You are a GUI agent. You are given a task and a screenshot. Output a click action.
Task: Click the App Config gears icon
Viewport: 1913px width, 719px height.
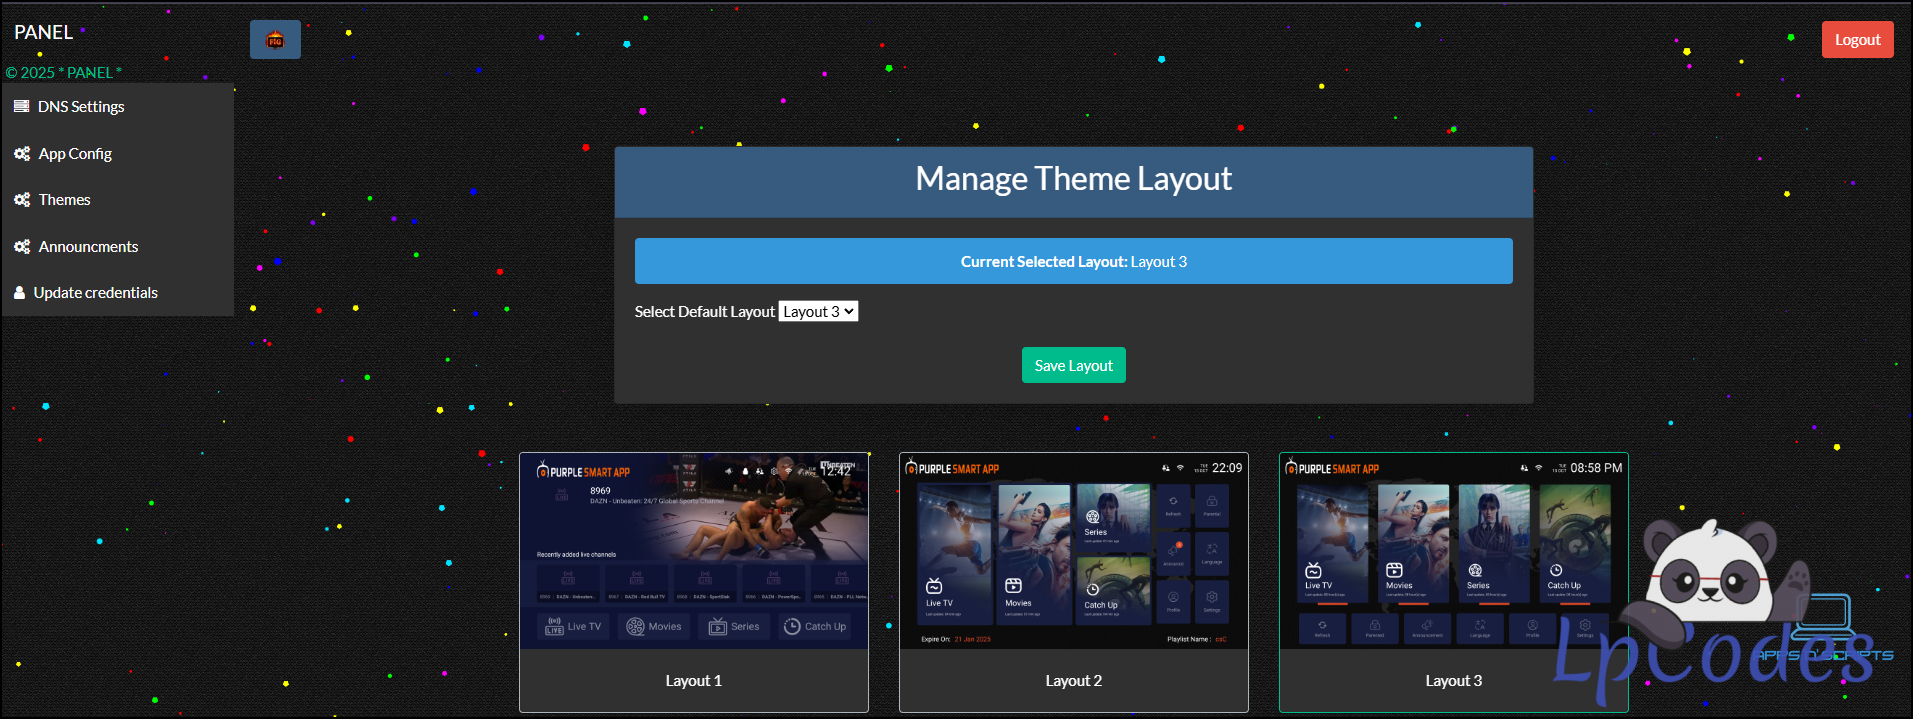point(22,154)
